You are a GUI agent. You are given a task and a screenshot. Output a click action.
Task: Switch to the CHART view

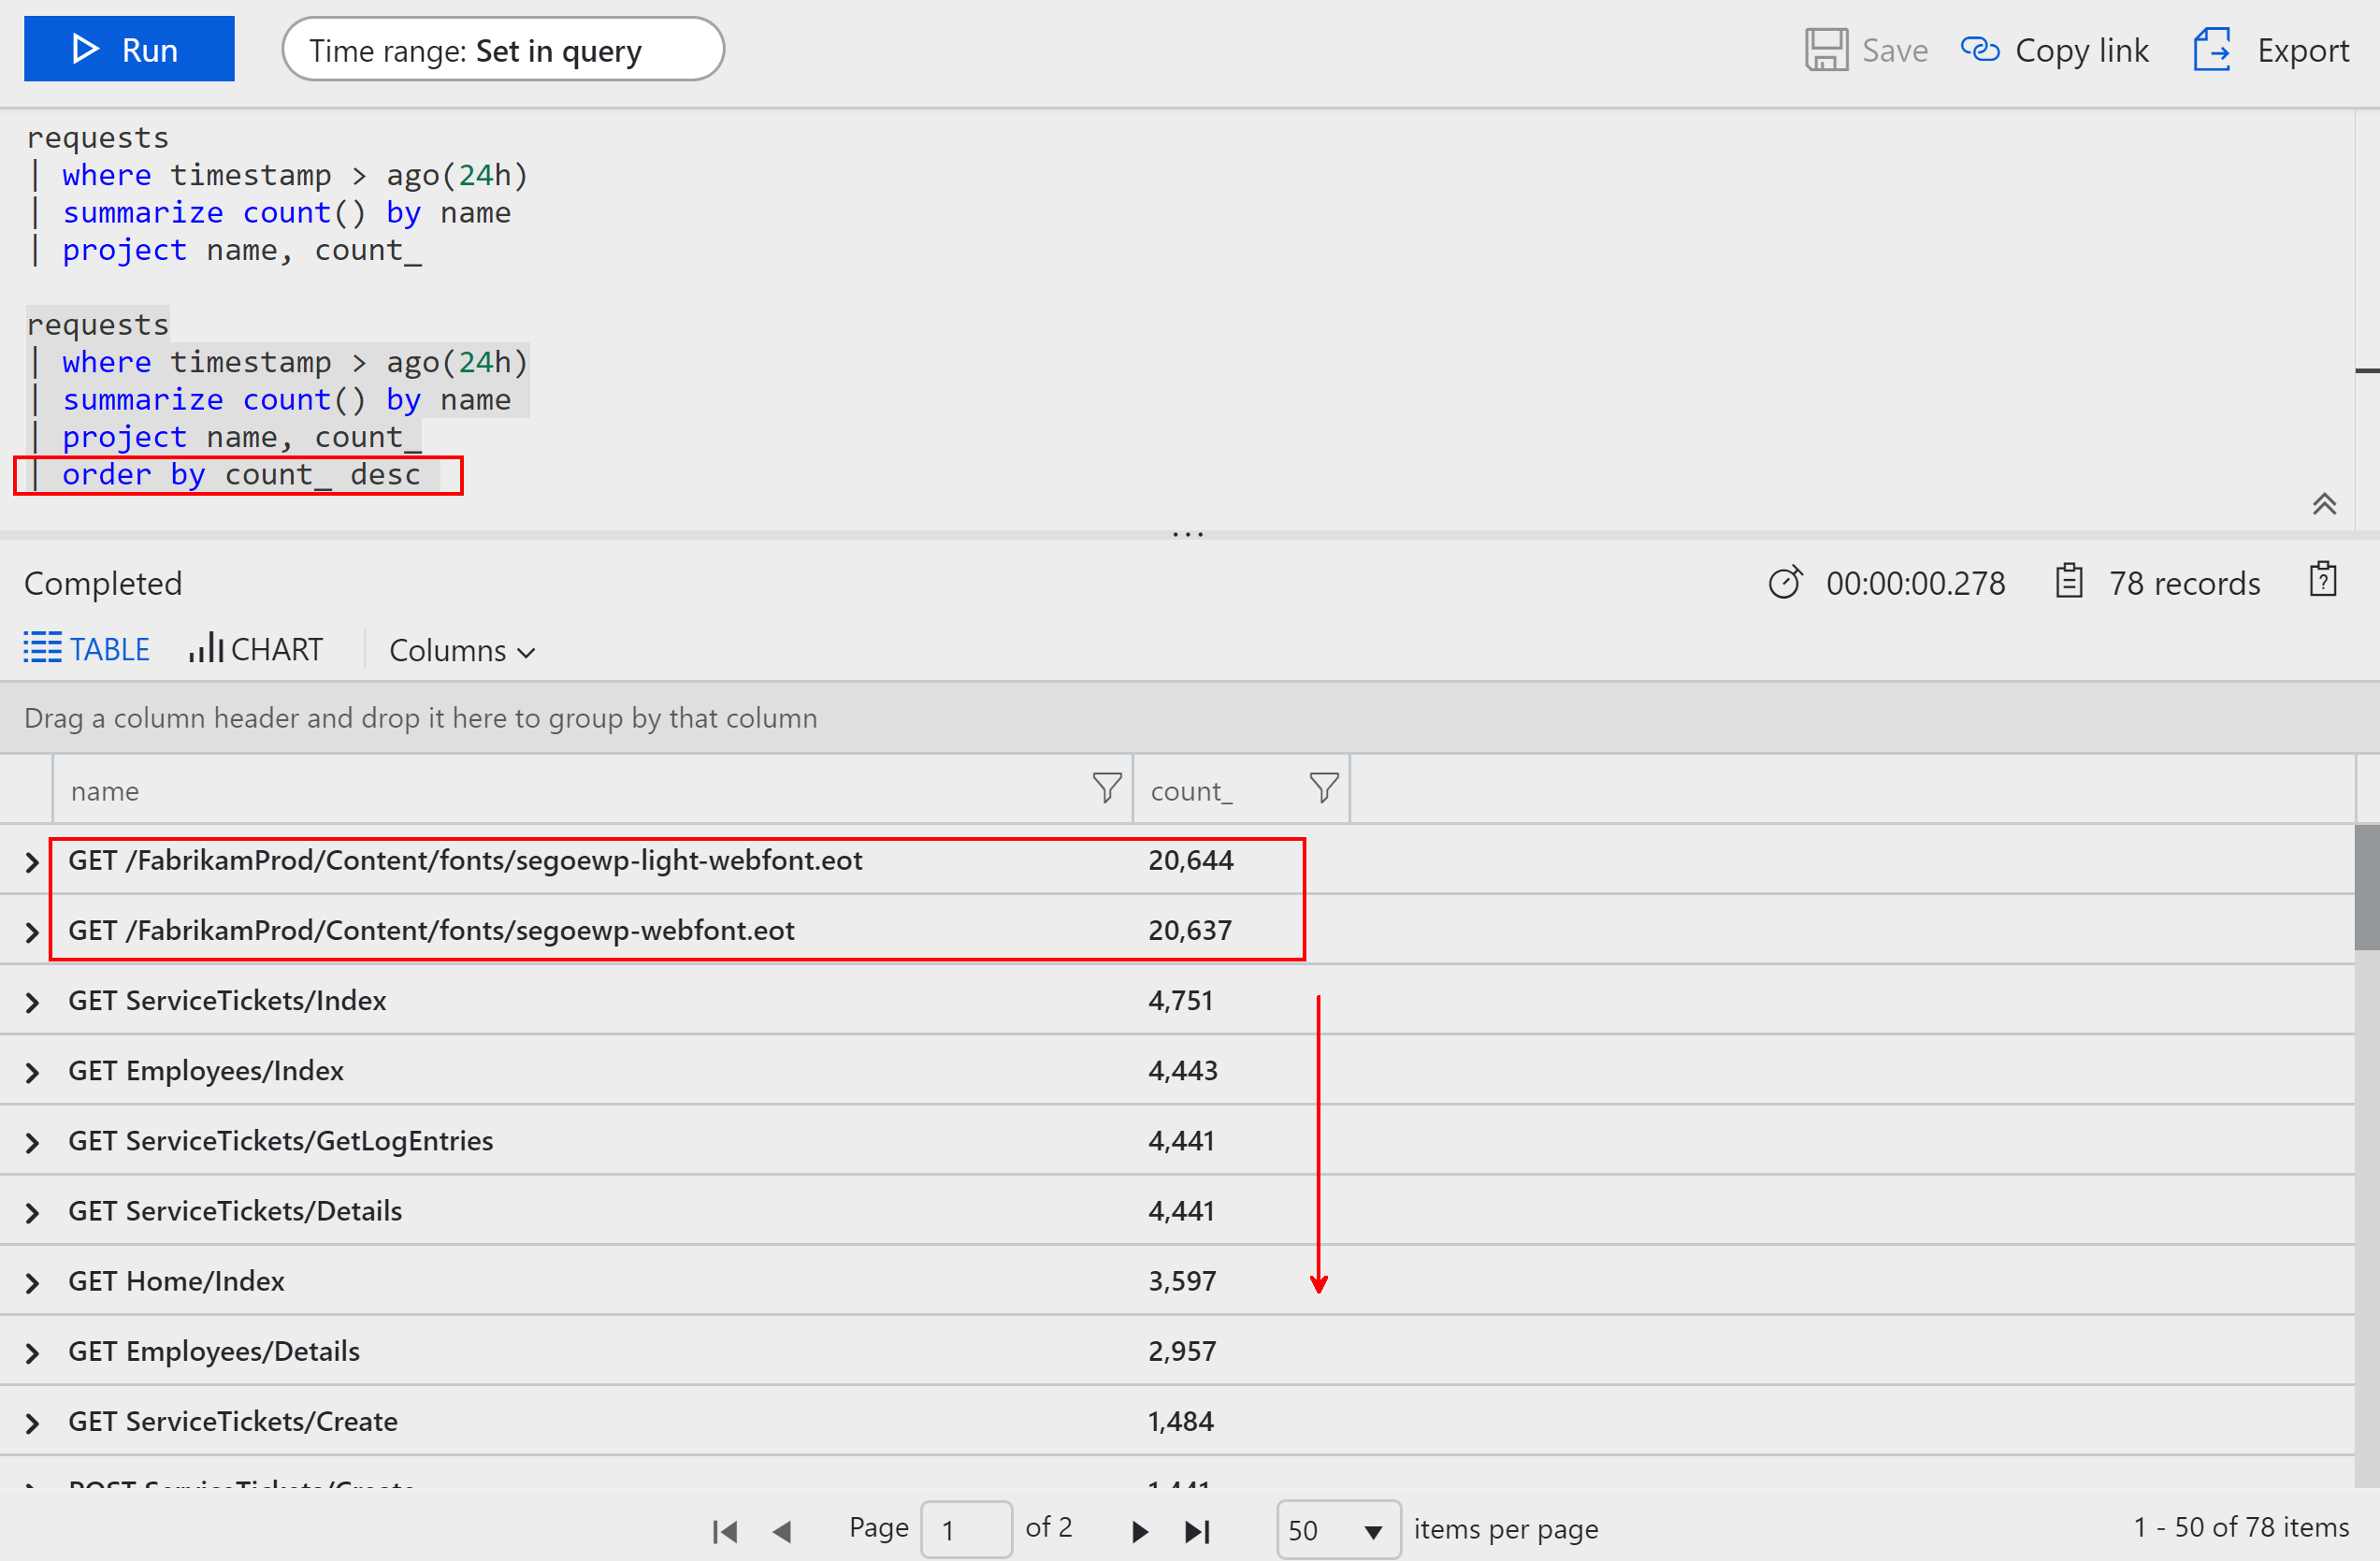click(256, 649)
